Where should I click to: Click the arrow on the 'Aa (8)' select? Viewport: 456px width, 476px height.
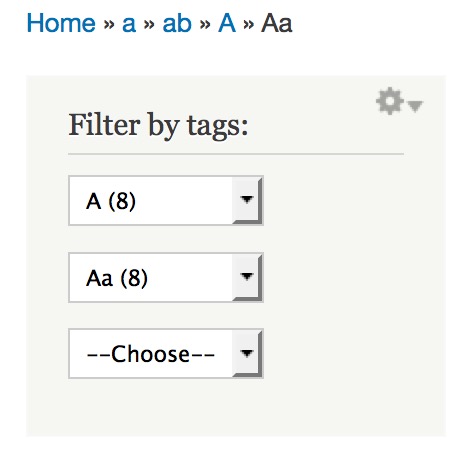click(x=247, y=278)
